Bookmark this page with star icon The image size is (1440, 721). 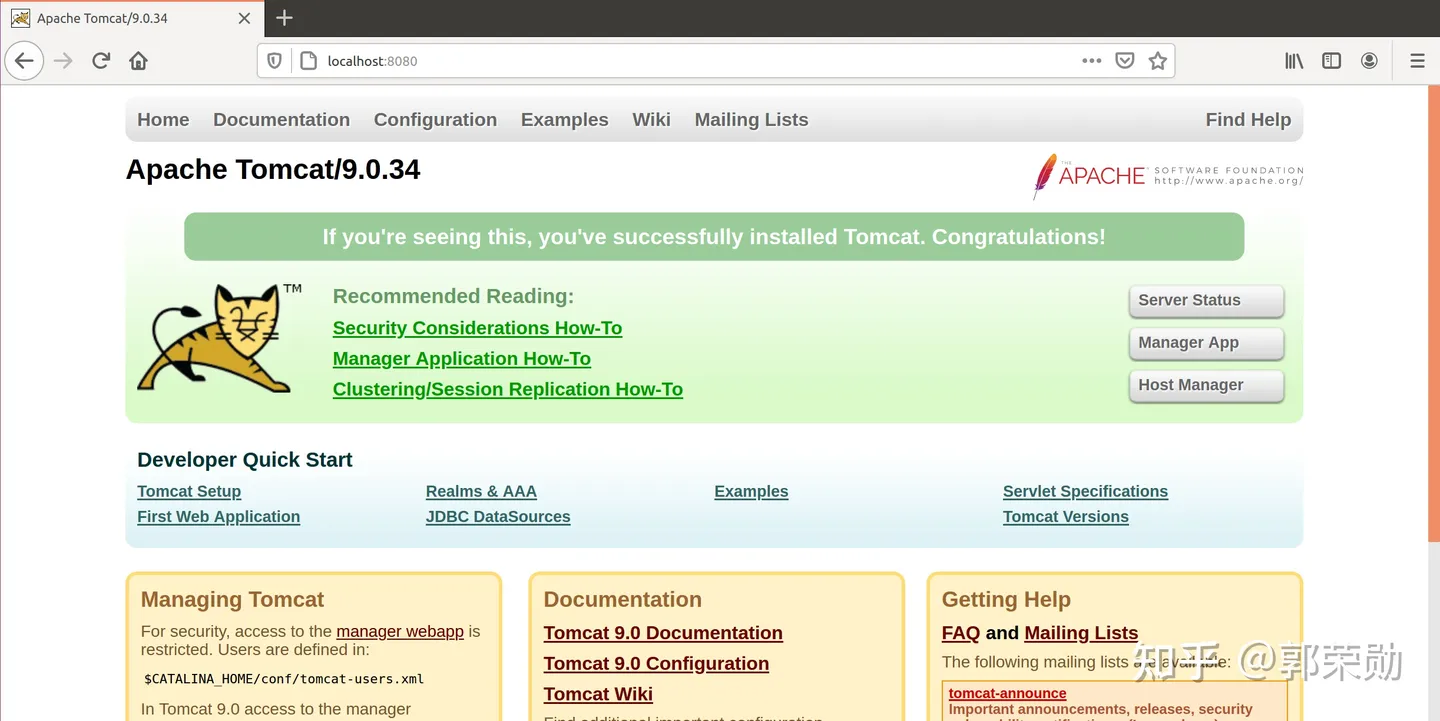click(1158, 61)
